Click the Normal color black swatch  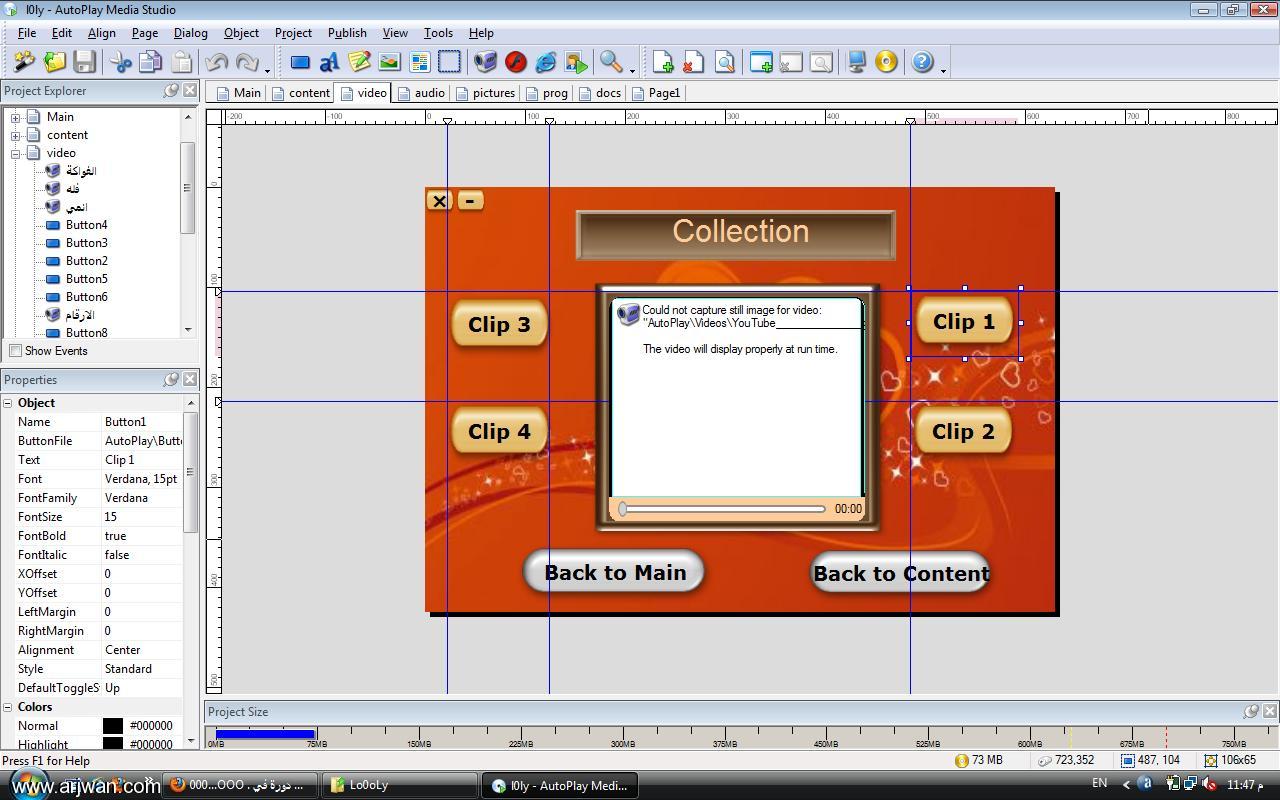pos(113,726)
